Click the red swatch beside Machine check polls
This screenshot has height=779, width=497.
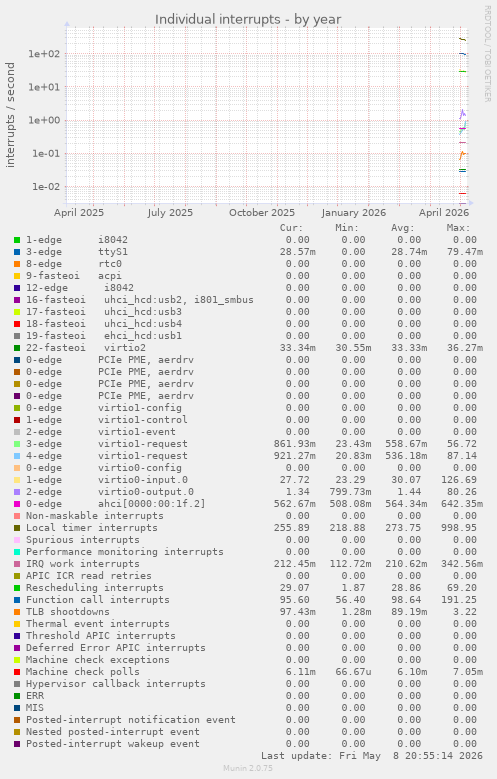coord(17,672)
